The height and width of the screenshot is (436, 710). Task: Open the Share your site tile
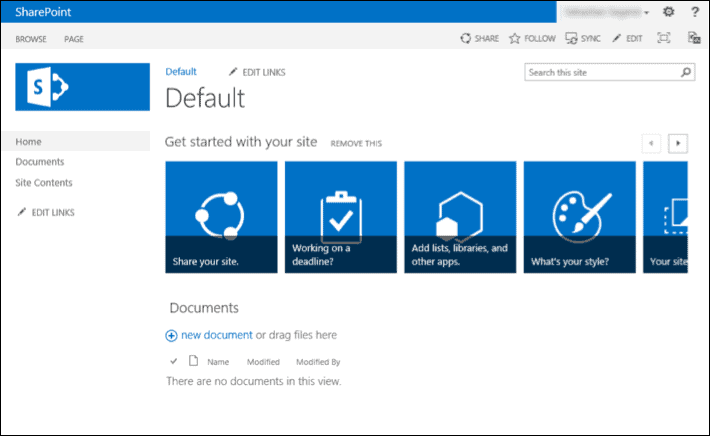pos(221,217)
